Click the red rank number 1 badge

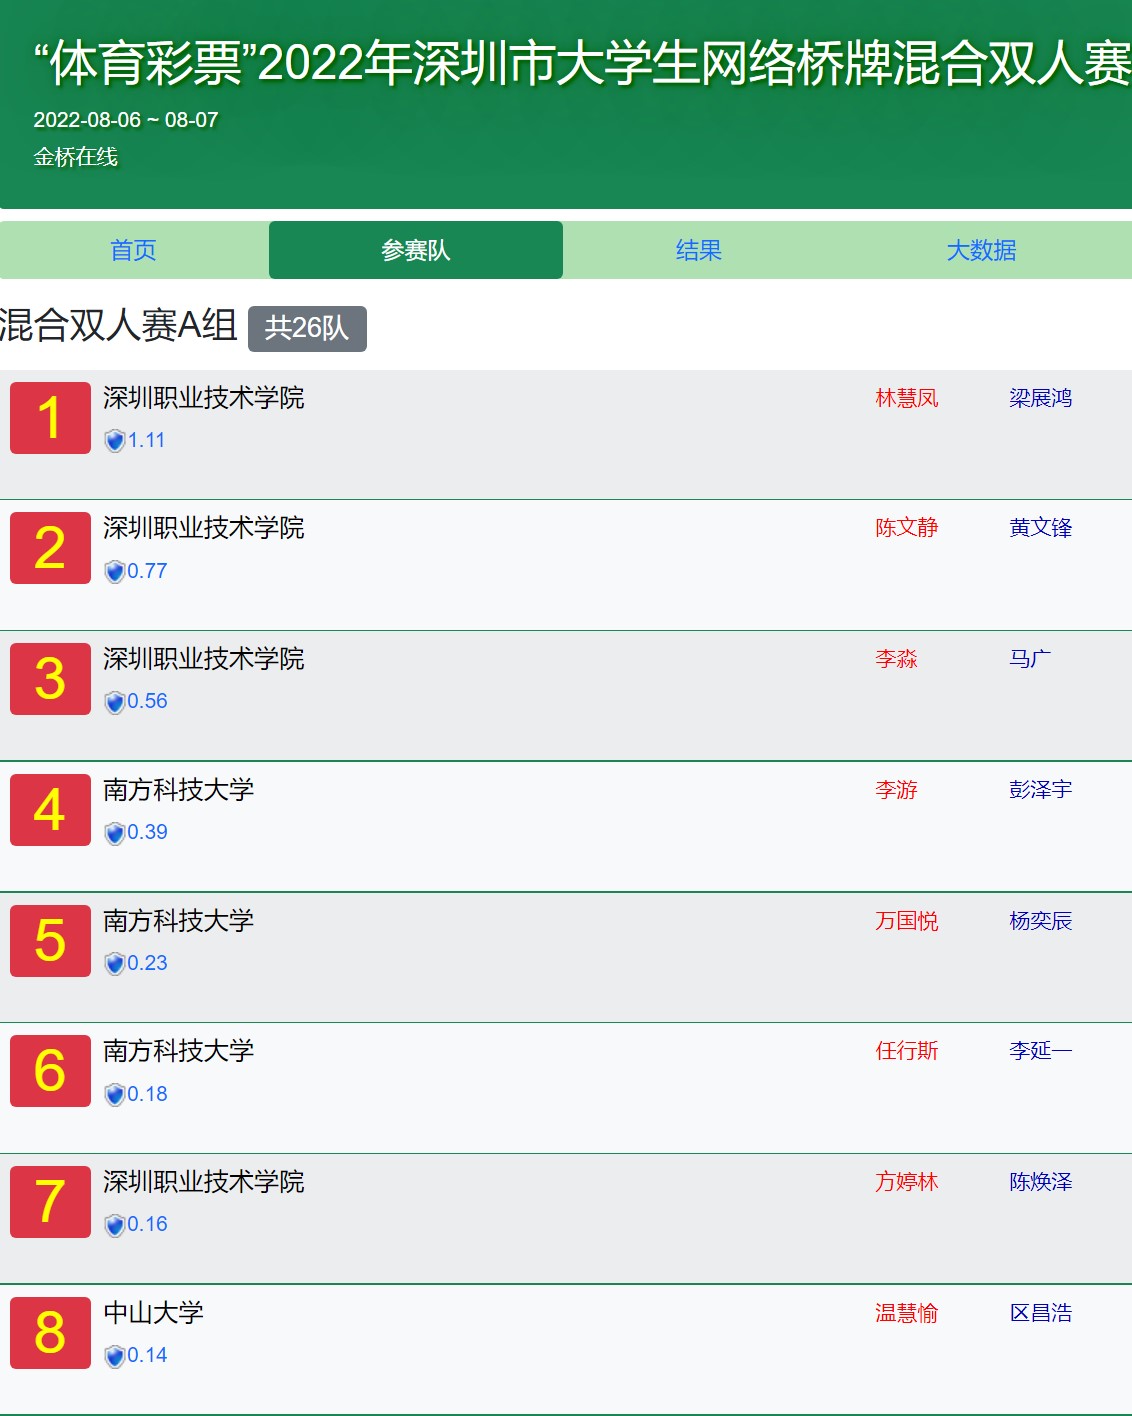[x=50, y=418]
